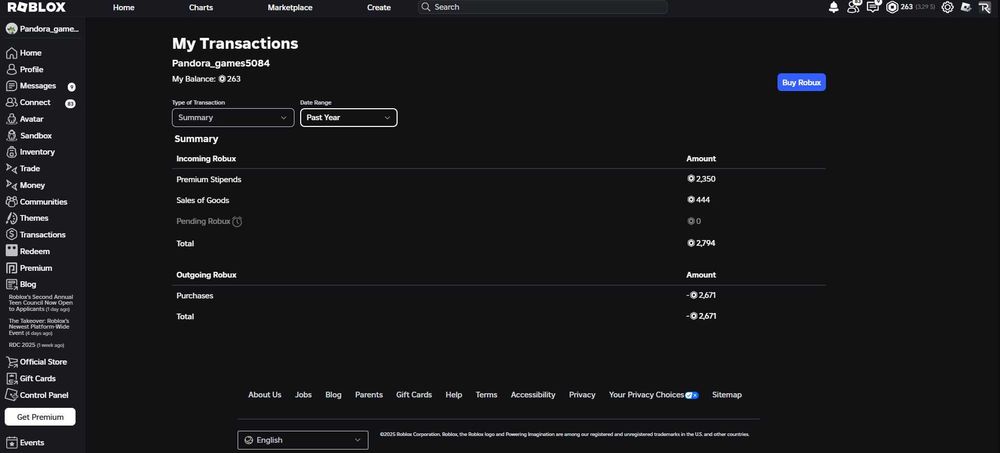
Task: Click the Sandbox icon in the sidebar
Action: 11,135
